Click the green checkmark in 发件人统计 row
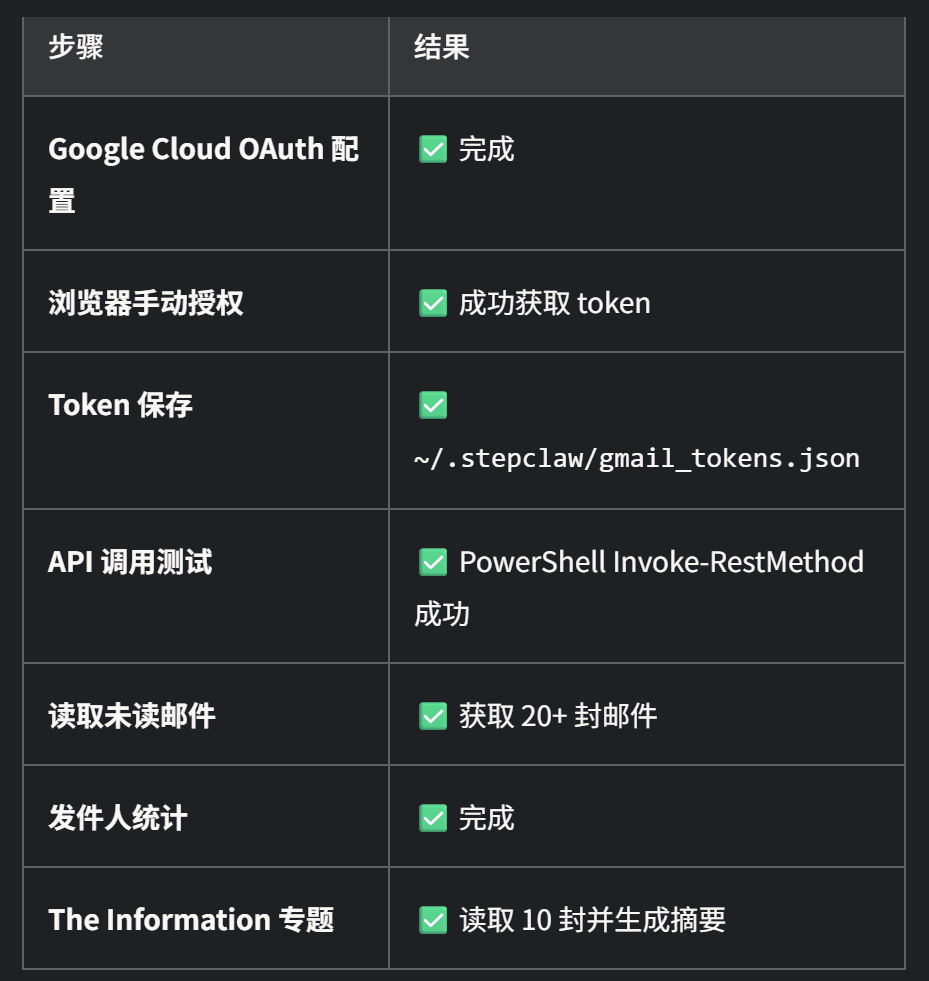Screen dimensions: 929x981 433,818
